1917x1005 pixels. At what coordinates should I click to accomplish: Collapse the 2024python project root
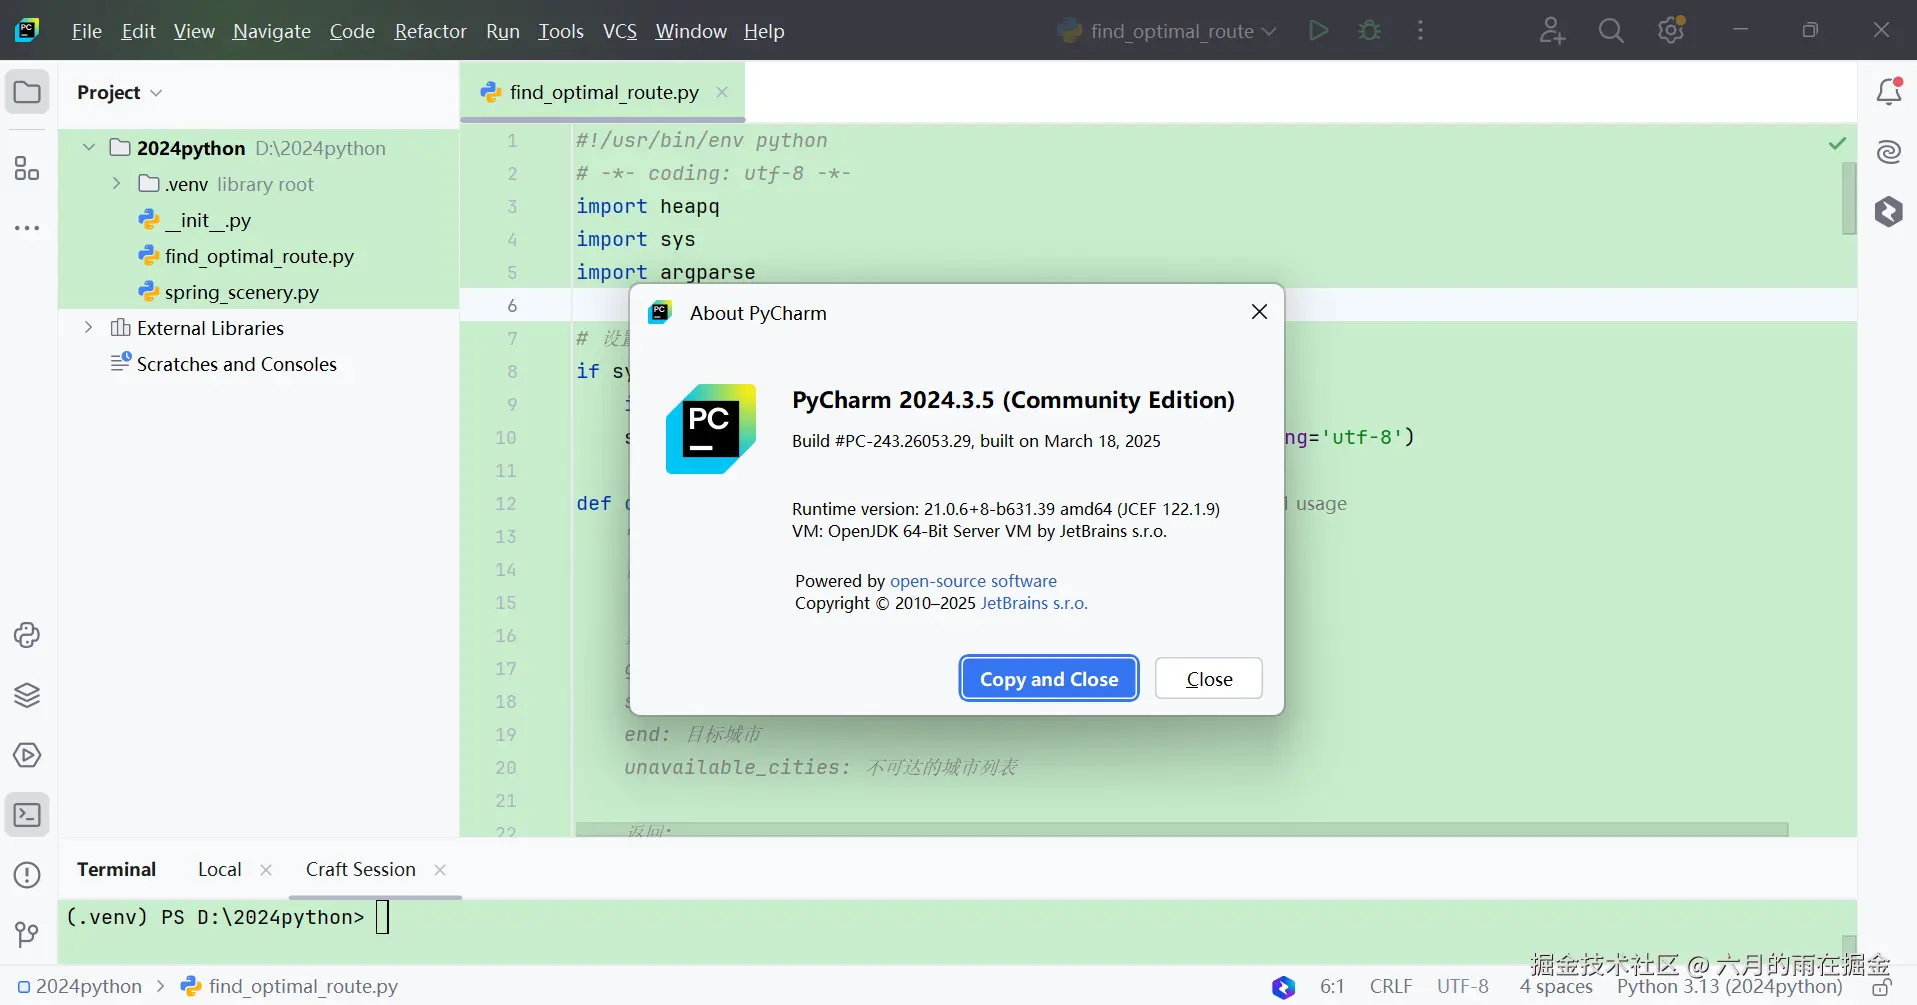(89, 148)
